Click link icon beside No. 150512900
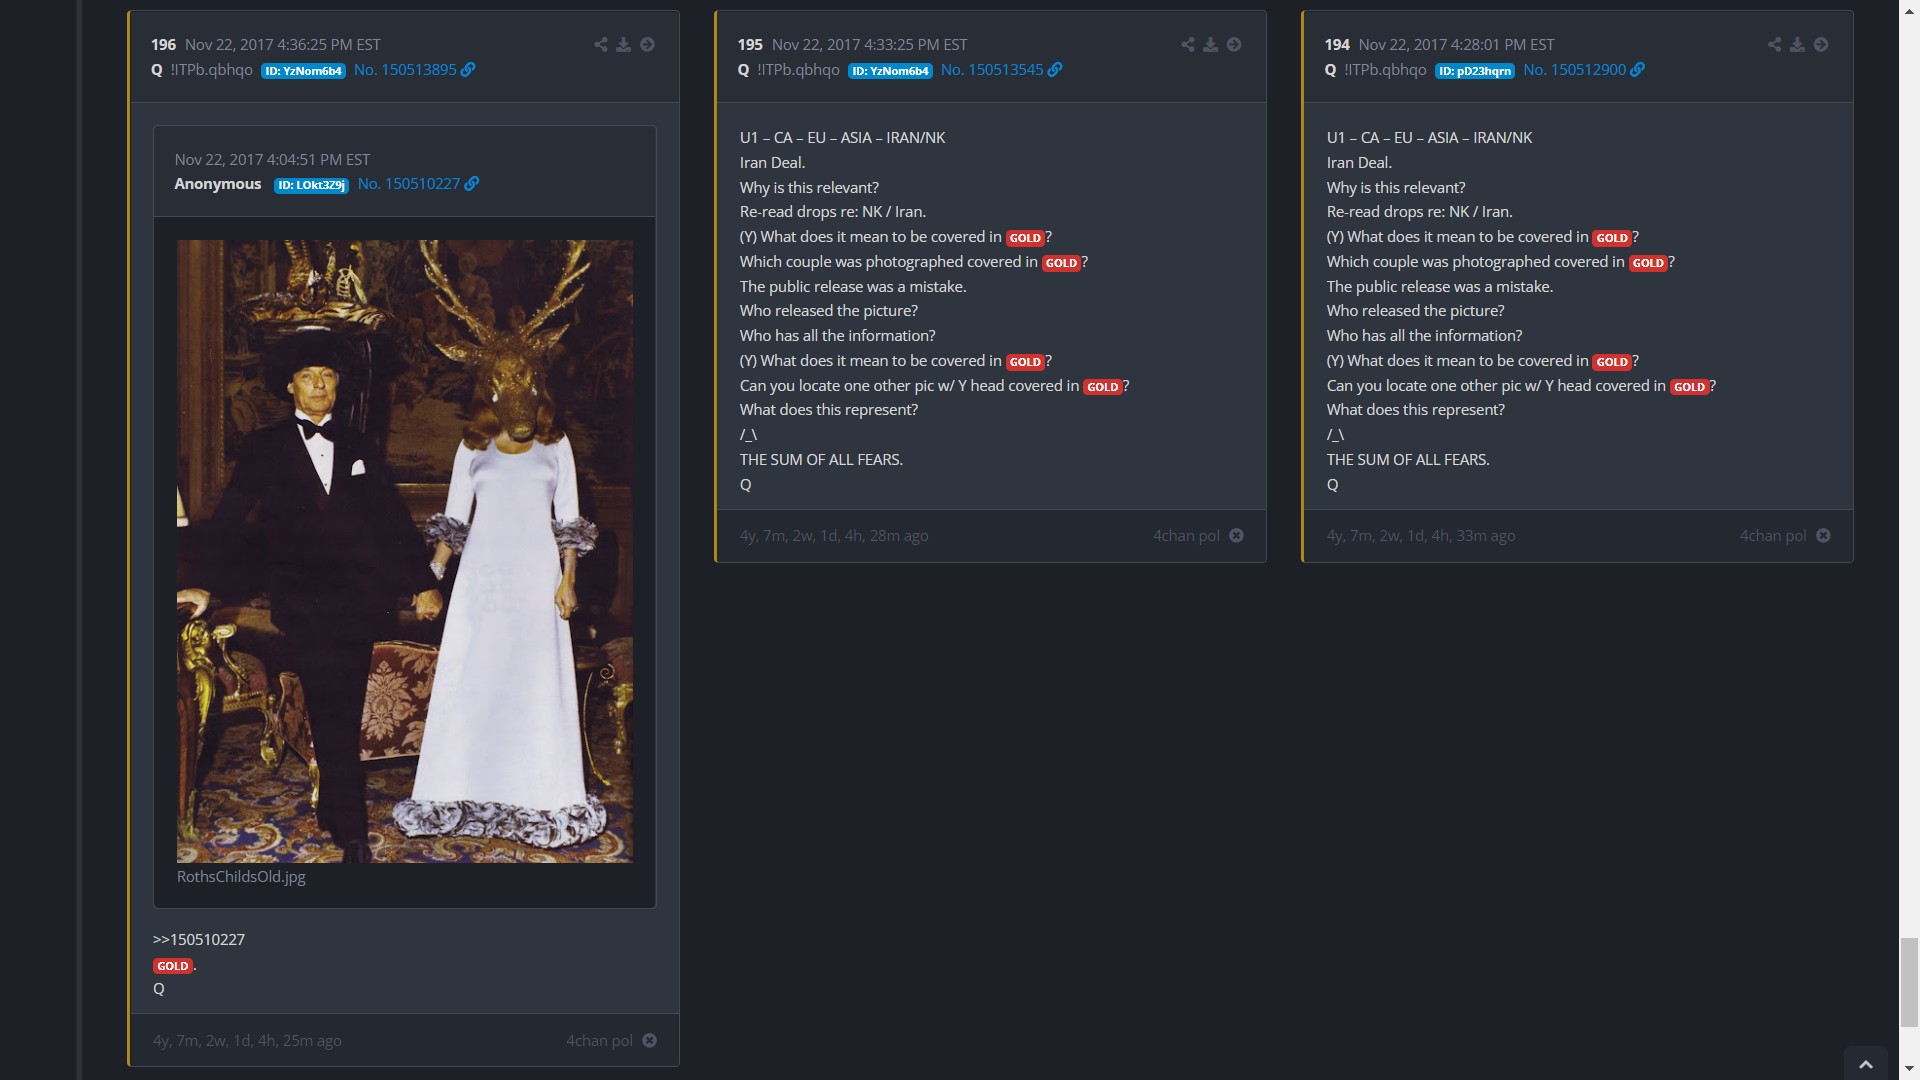The width and height of the screenshot is (1920, 1080). (x=1638, y=70)
